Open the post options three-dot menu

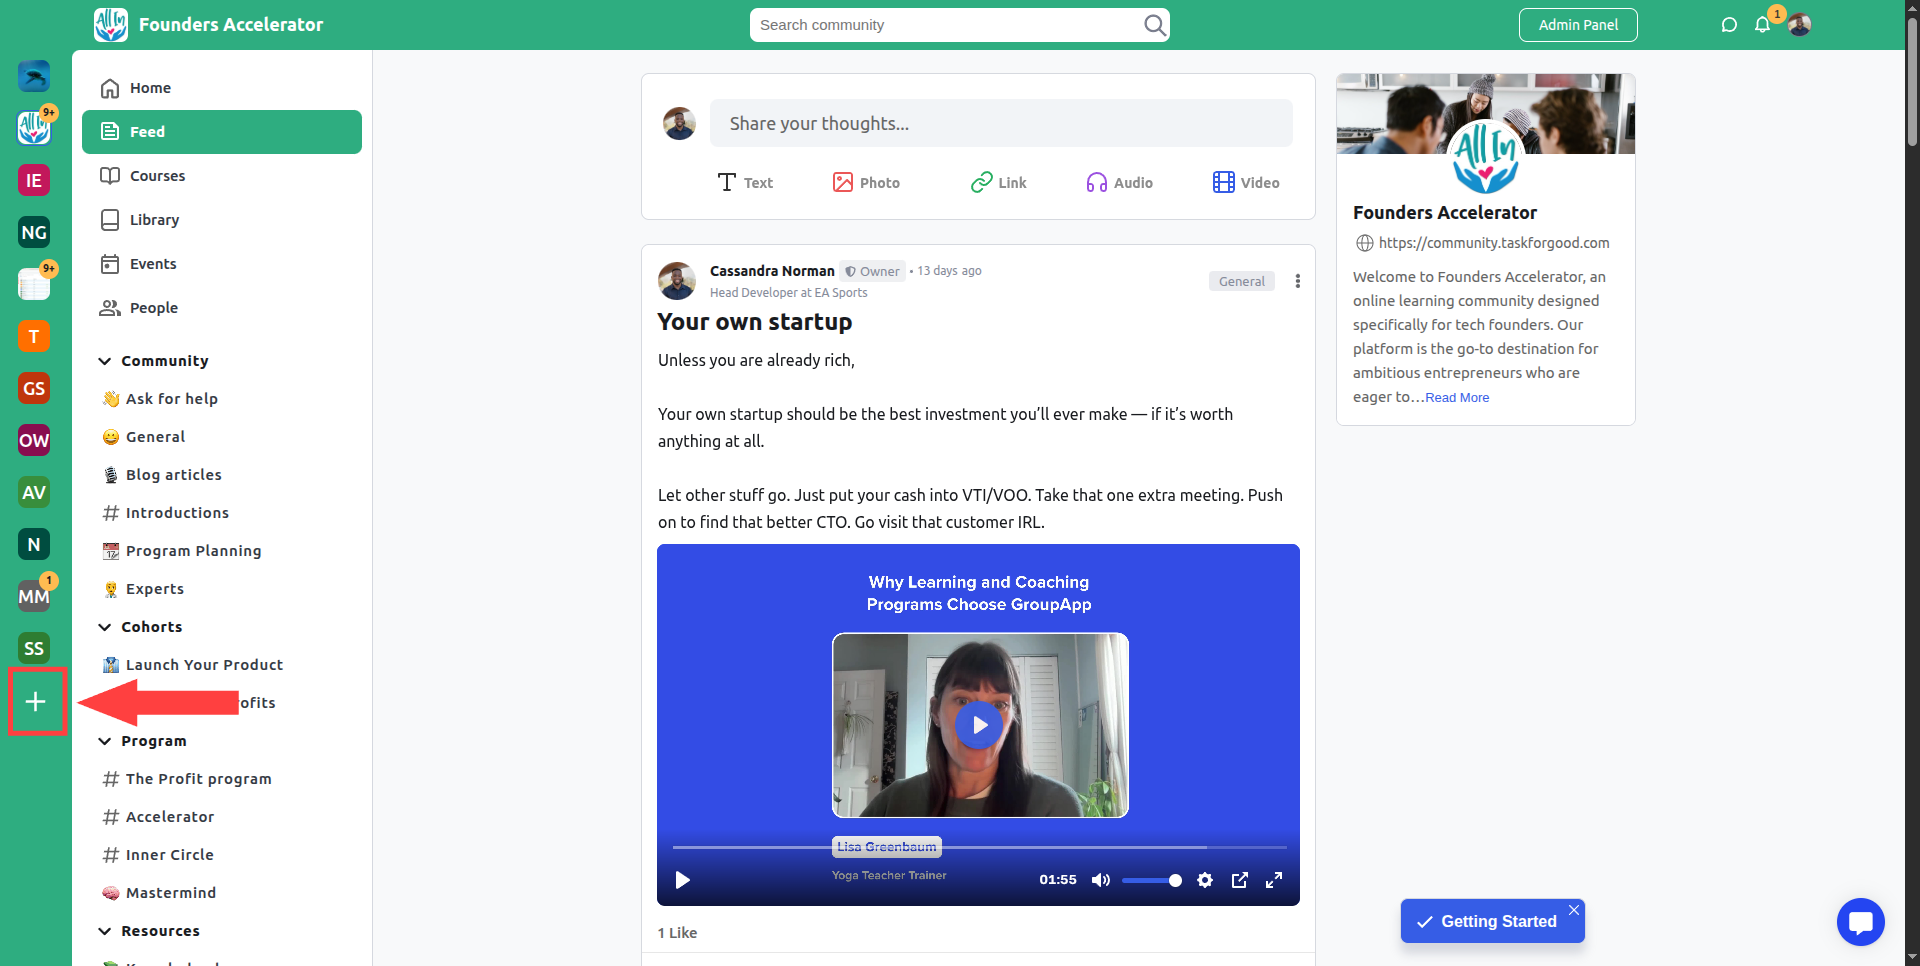1298,281
